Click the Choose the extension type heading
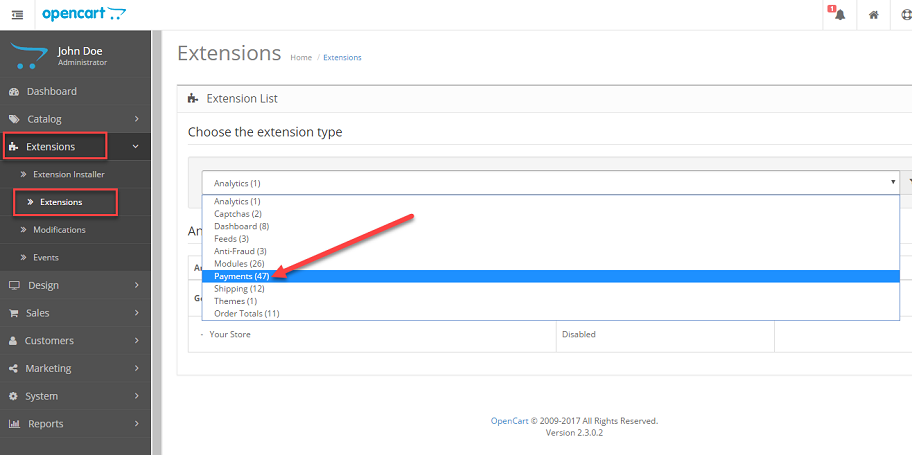 click(x=265, y=132)
